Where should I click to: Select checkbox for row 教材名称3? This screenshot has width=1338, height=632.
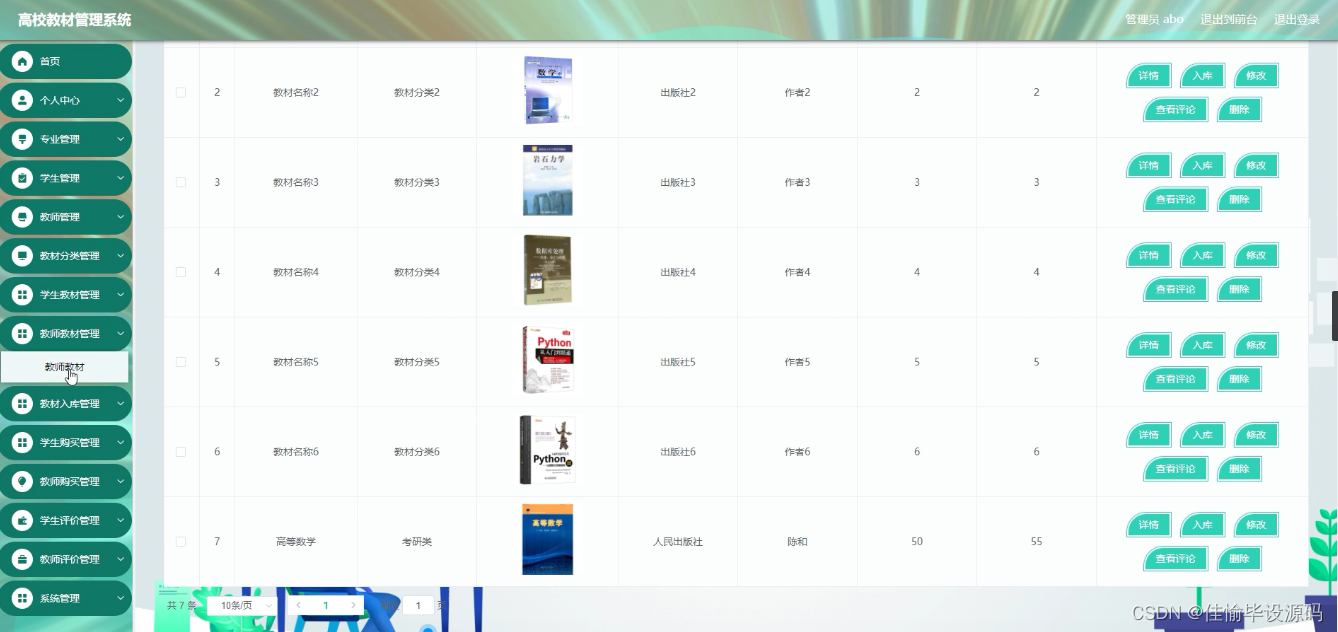pyautogui.click(x=181, y=182)
